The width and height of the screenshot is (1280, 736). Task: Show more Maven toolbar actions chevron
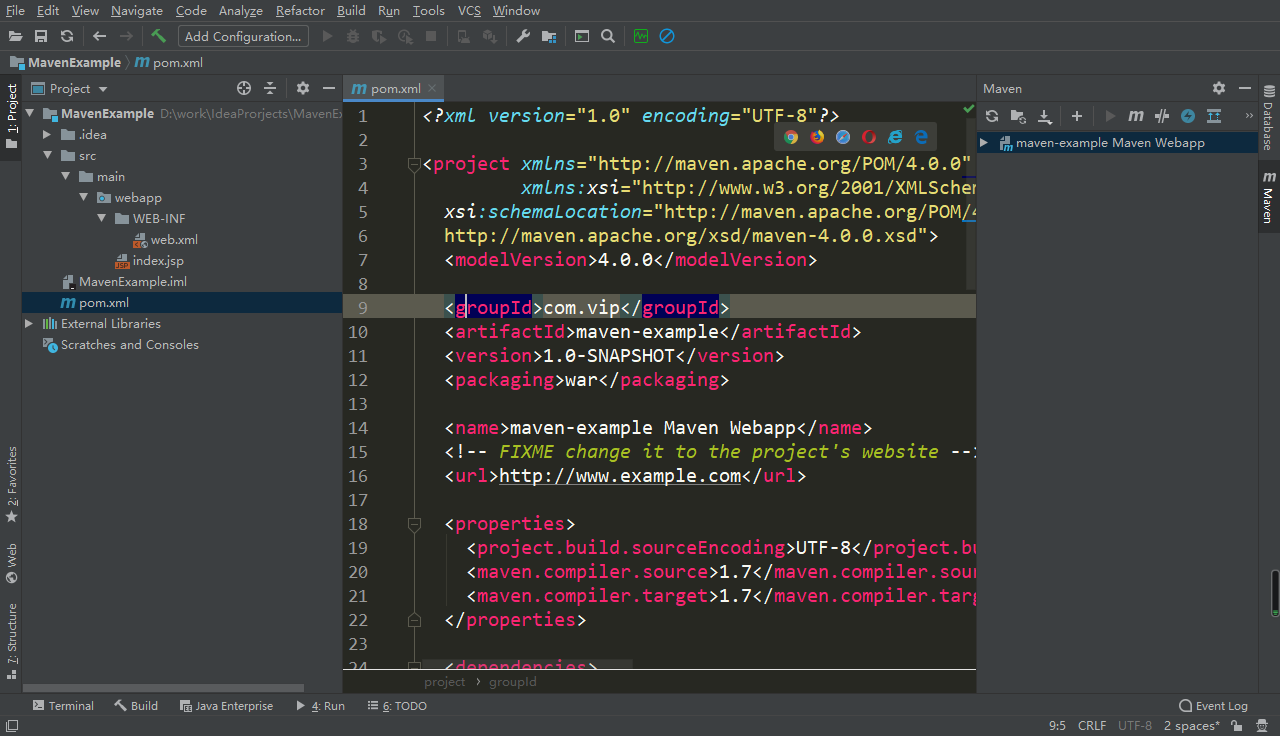click(x=1248, y=116)
